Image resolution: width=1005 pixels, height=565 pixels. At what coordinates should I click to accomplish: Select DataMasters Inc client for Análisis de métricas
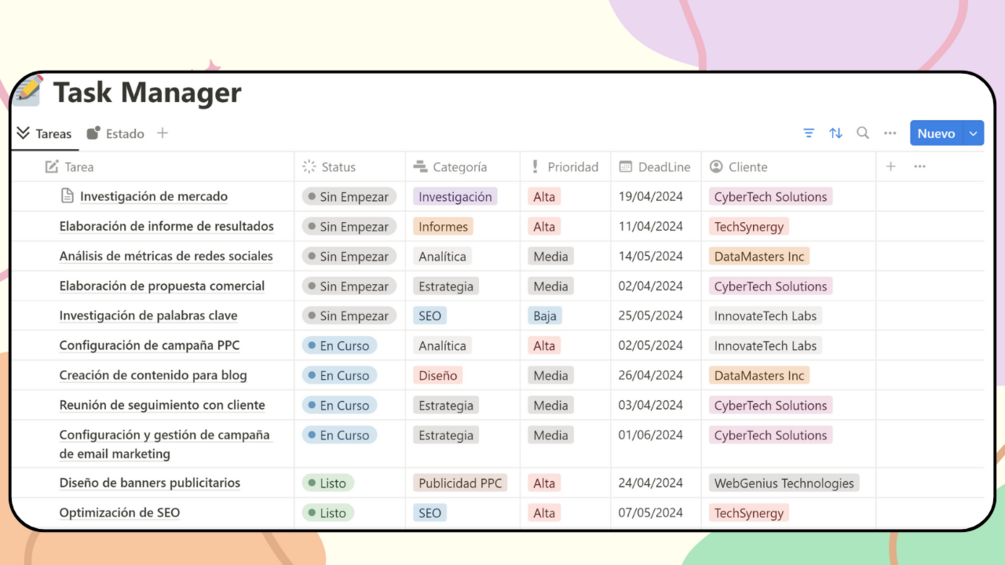pyautogui.click(x=759, y=256)
